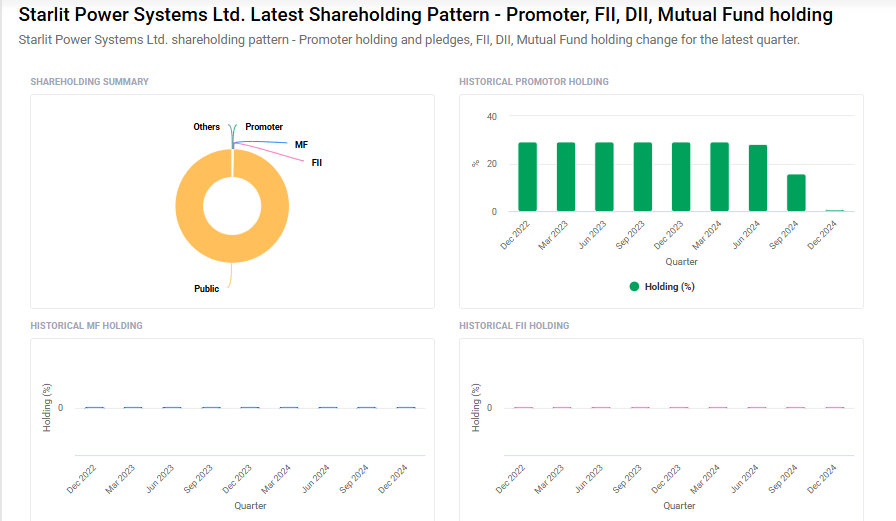The width and height of the screenshot is (896, 521).
Task: Click Sep 2024 axis label in FII chart
Action: [x=783, y=479]
